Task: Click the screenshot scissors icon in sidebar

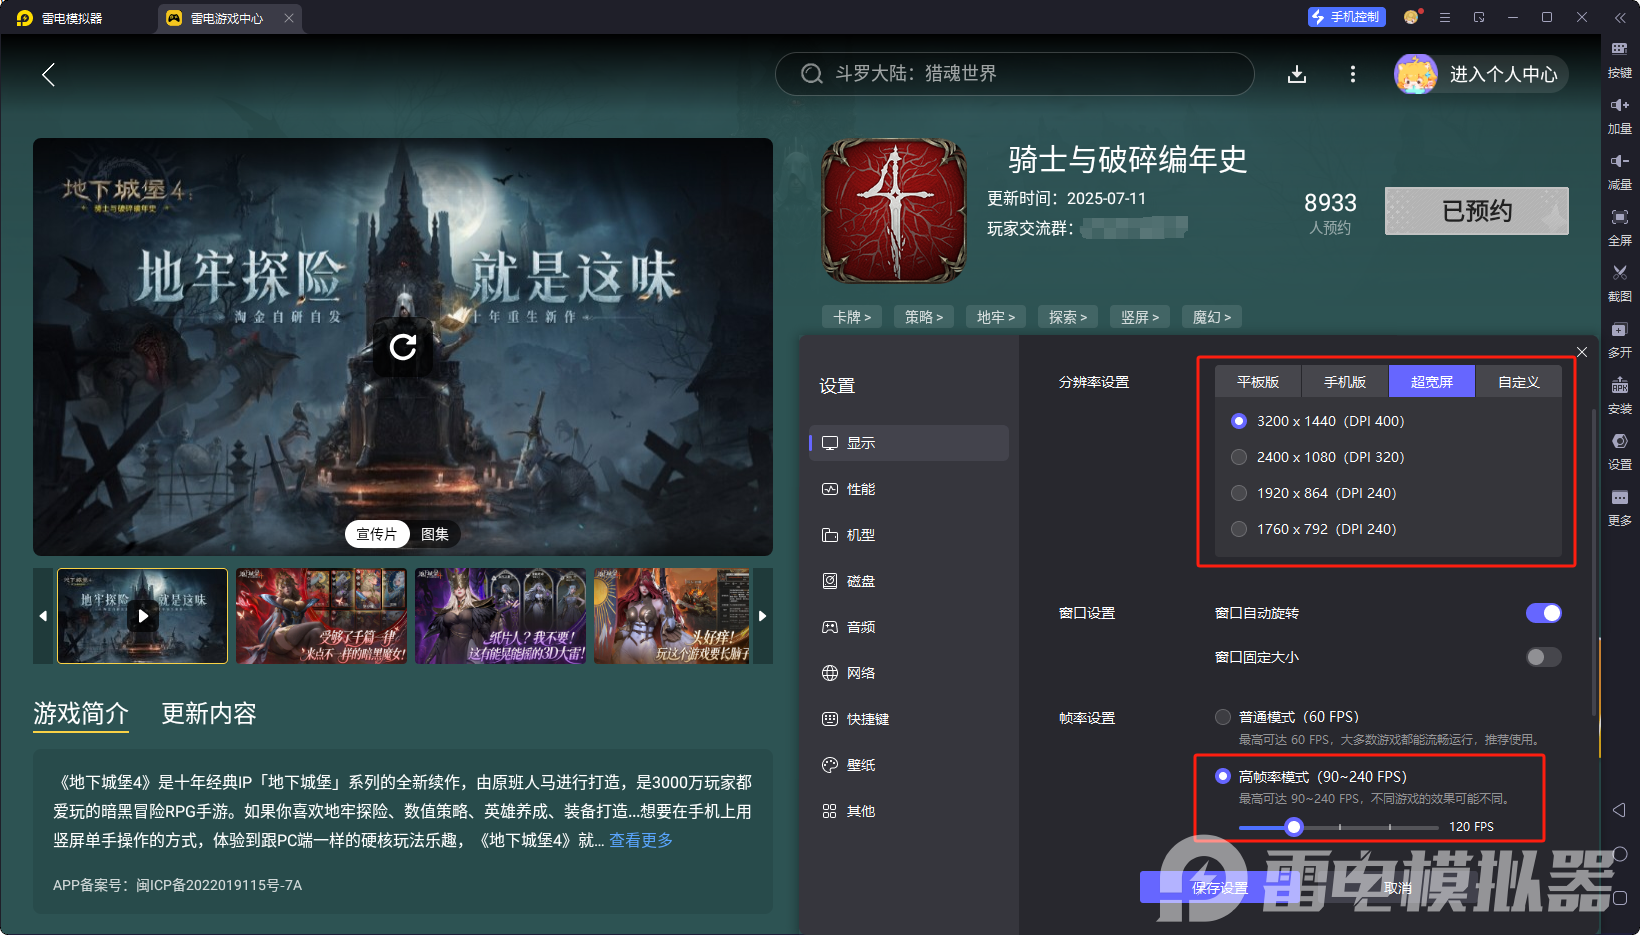Action: tap(1619, 273)
